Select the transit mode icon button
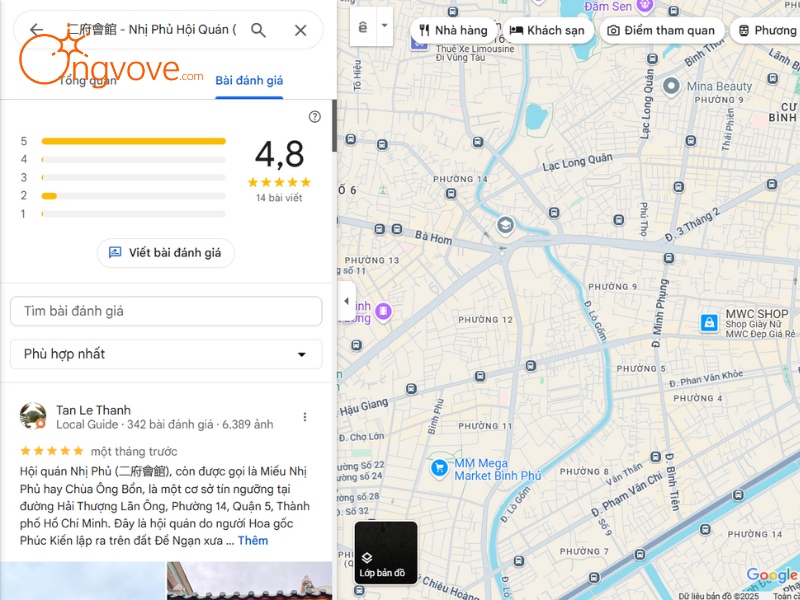 click(363, 27)
